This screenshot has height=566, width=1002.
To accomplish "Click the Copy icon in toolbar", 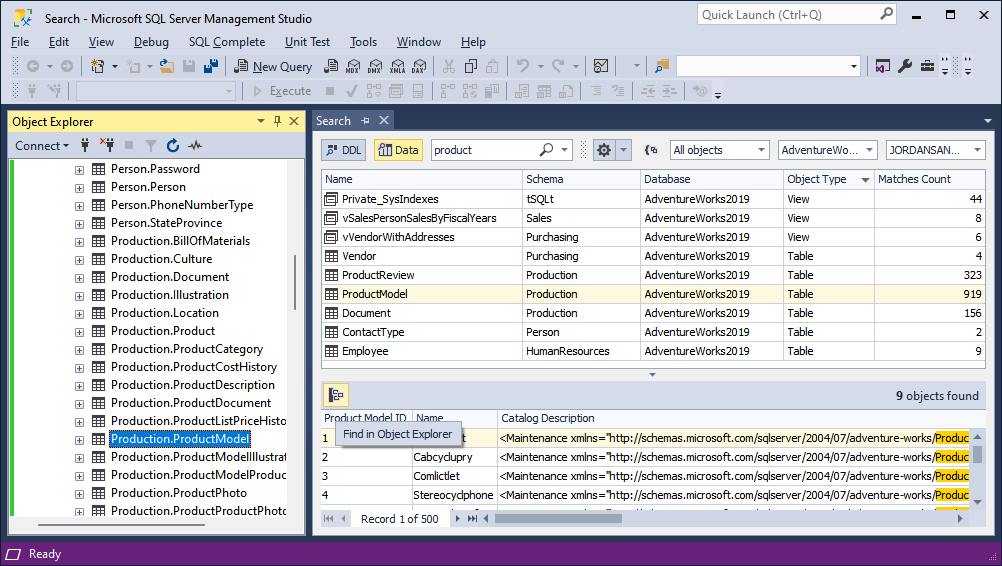I will [471, 66].
